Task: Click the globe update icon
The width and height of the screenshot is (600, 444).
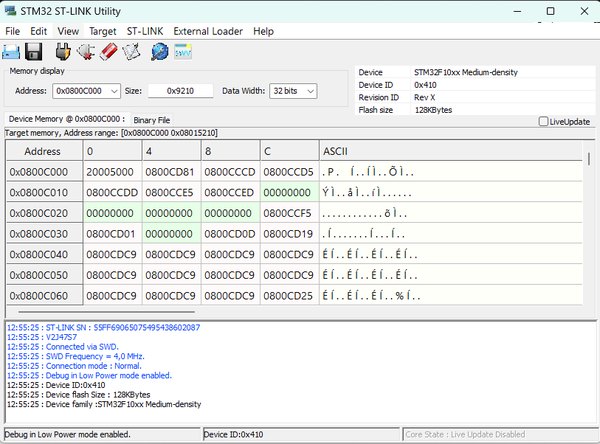Action: [160, 52]
